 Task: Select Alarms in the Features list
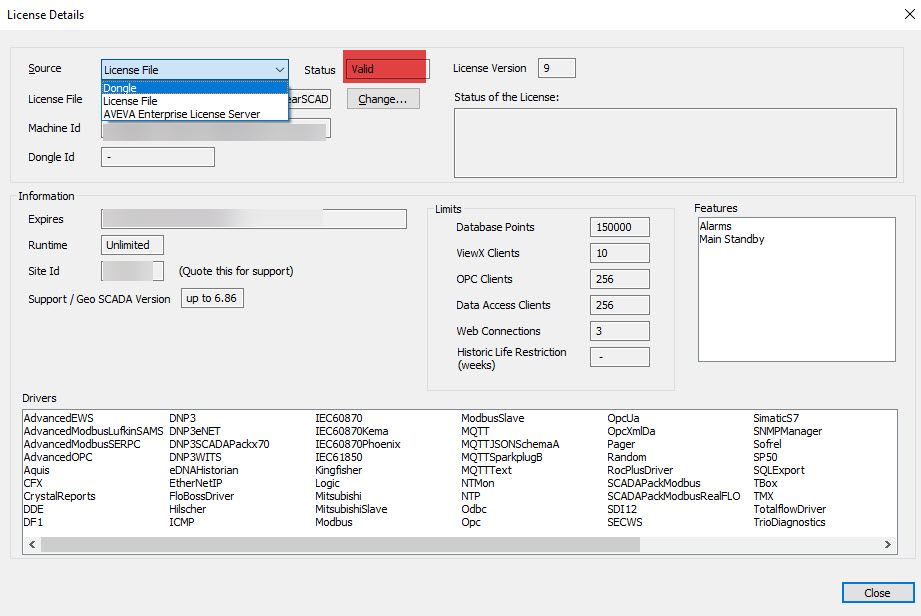point(715,226)
